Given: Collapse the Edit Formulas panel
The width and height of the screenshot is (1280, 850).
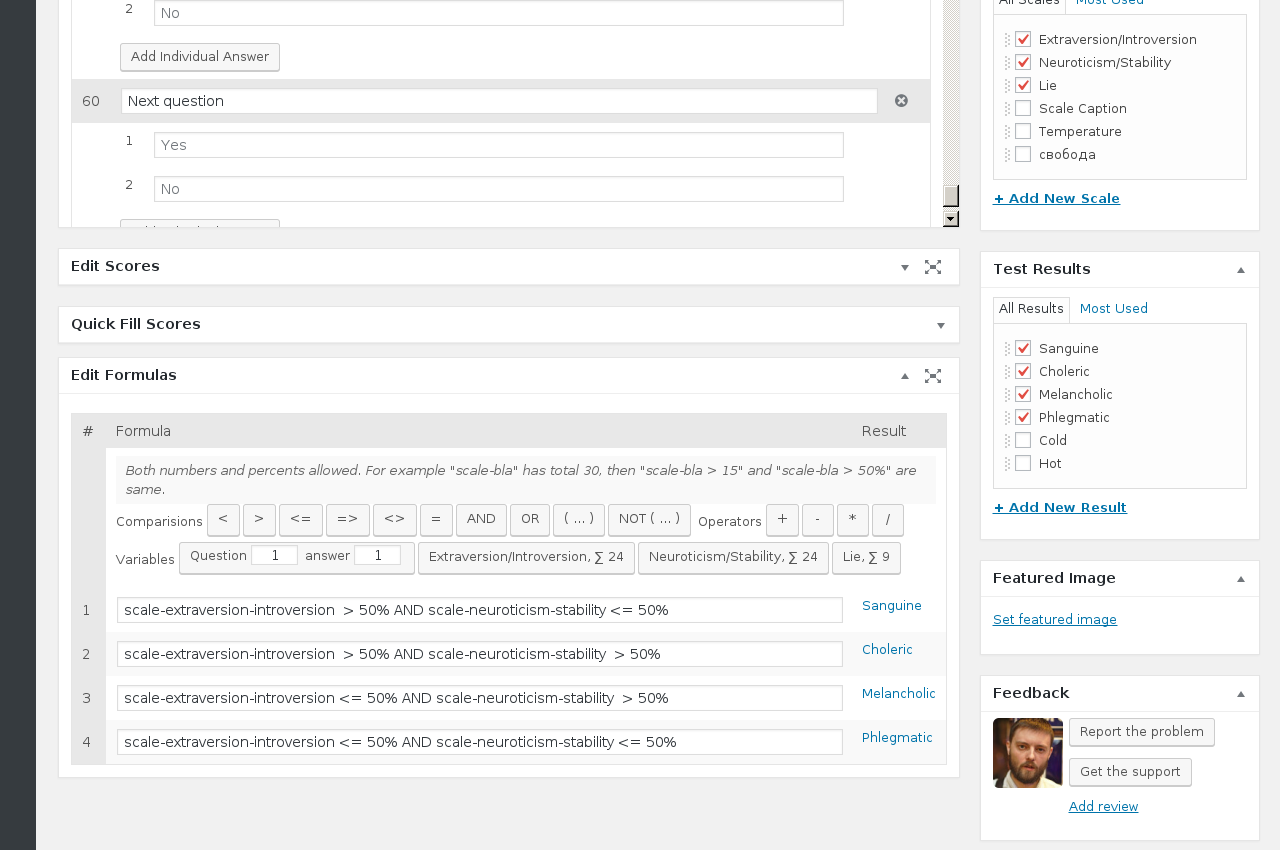Looking at the screenshot, I should pos(905,376).
